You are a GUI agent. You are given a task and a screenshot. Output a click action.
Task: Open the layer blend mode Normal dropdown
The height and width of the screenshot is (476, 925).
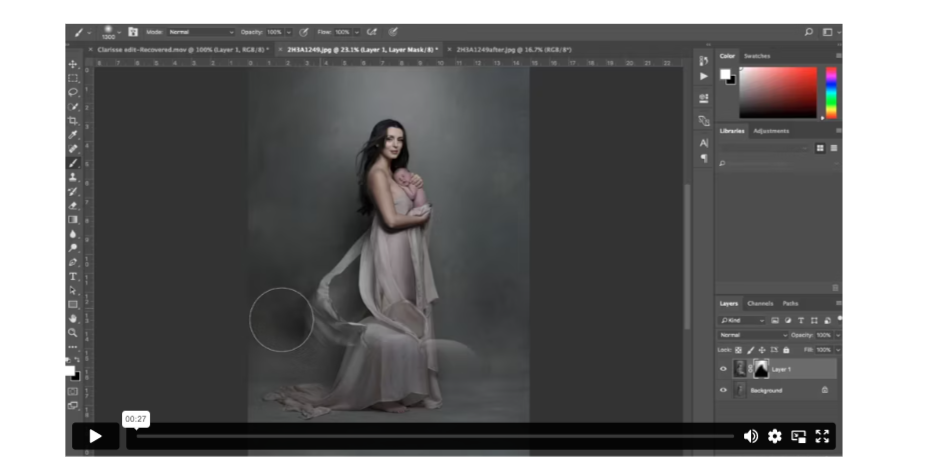(752, 335)
